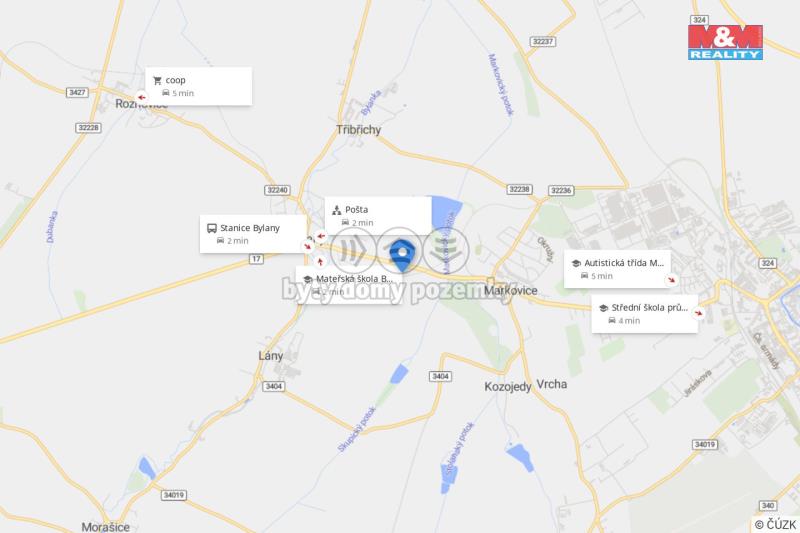Click the Lány village label

270,356
